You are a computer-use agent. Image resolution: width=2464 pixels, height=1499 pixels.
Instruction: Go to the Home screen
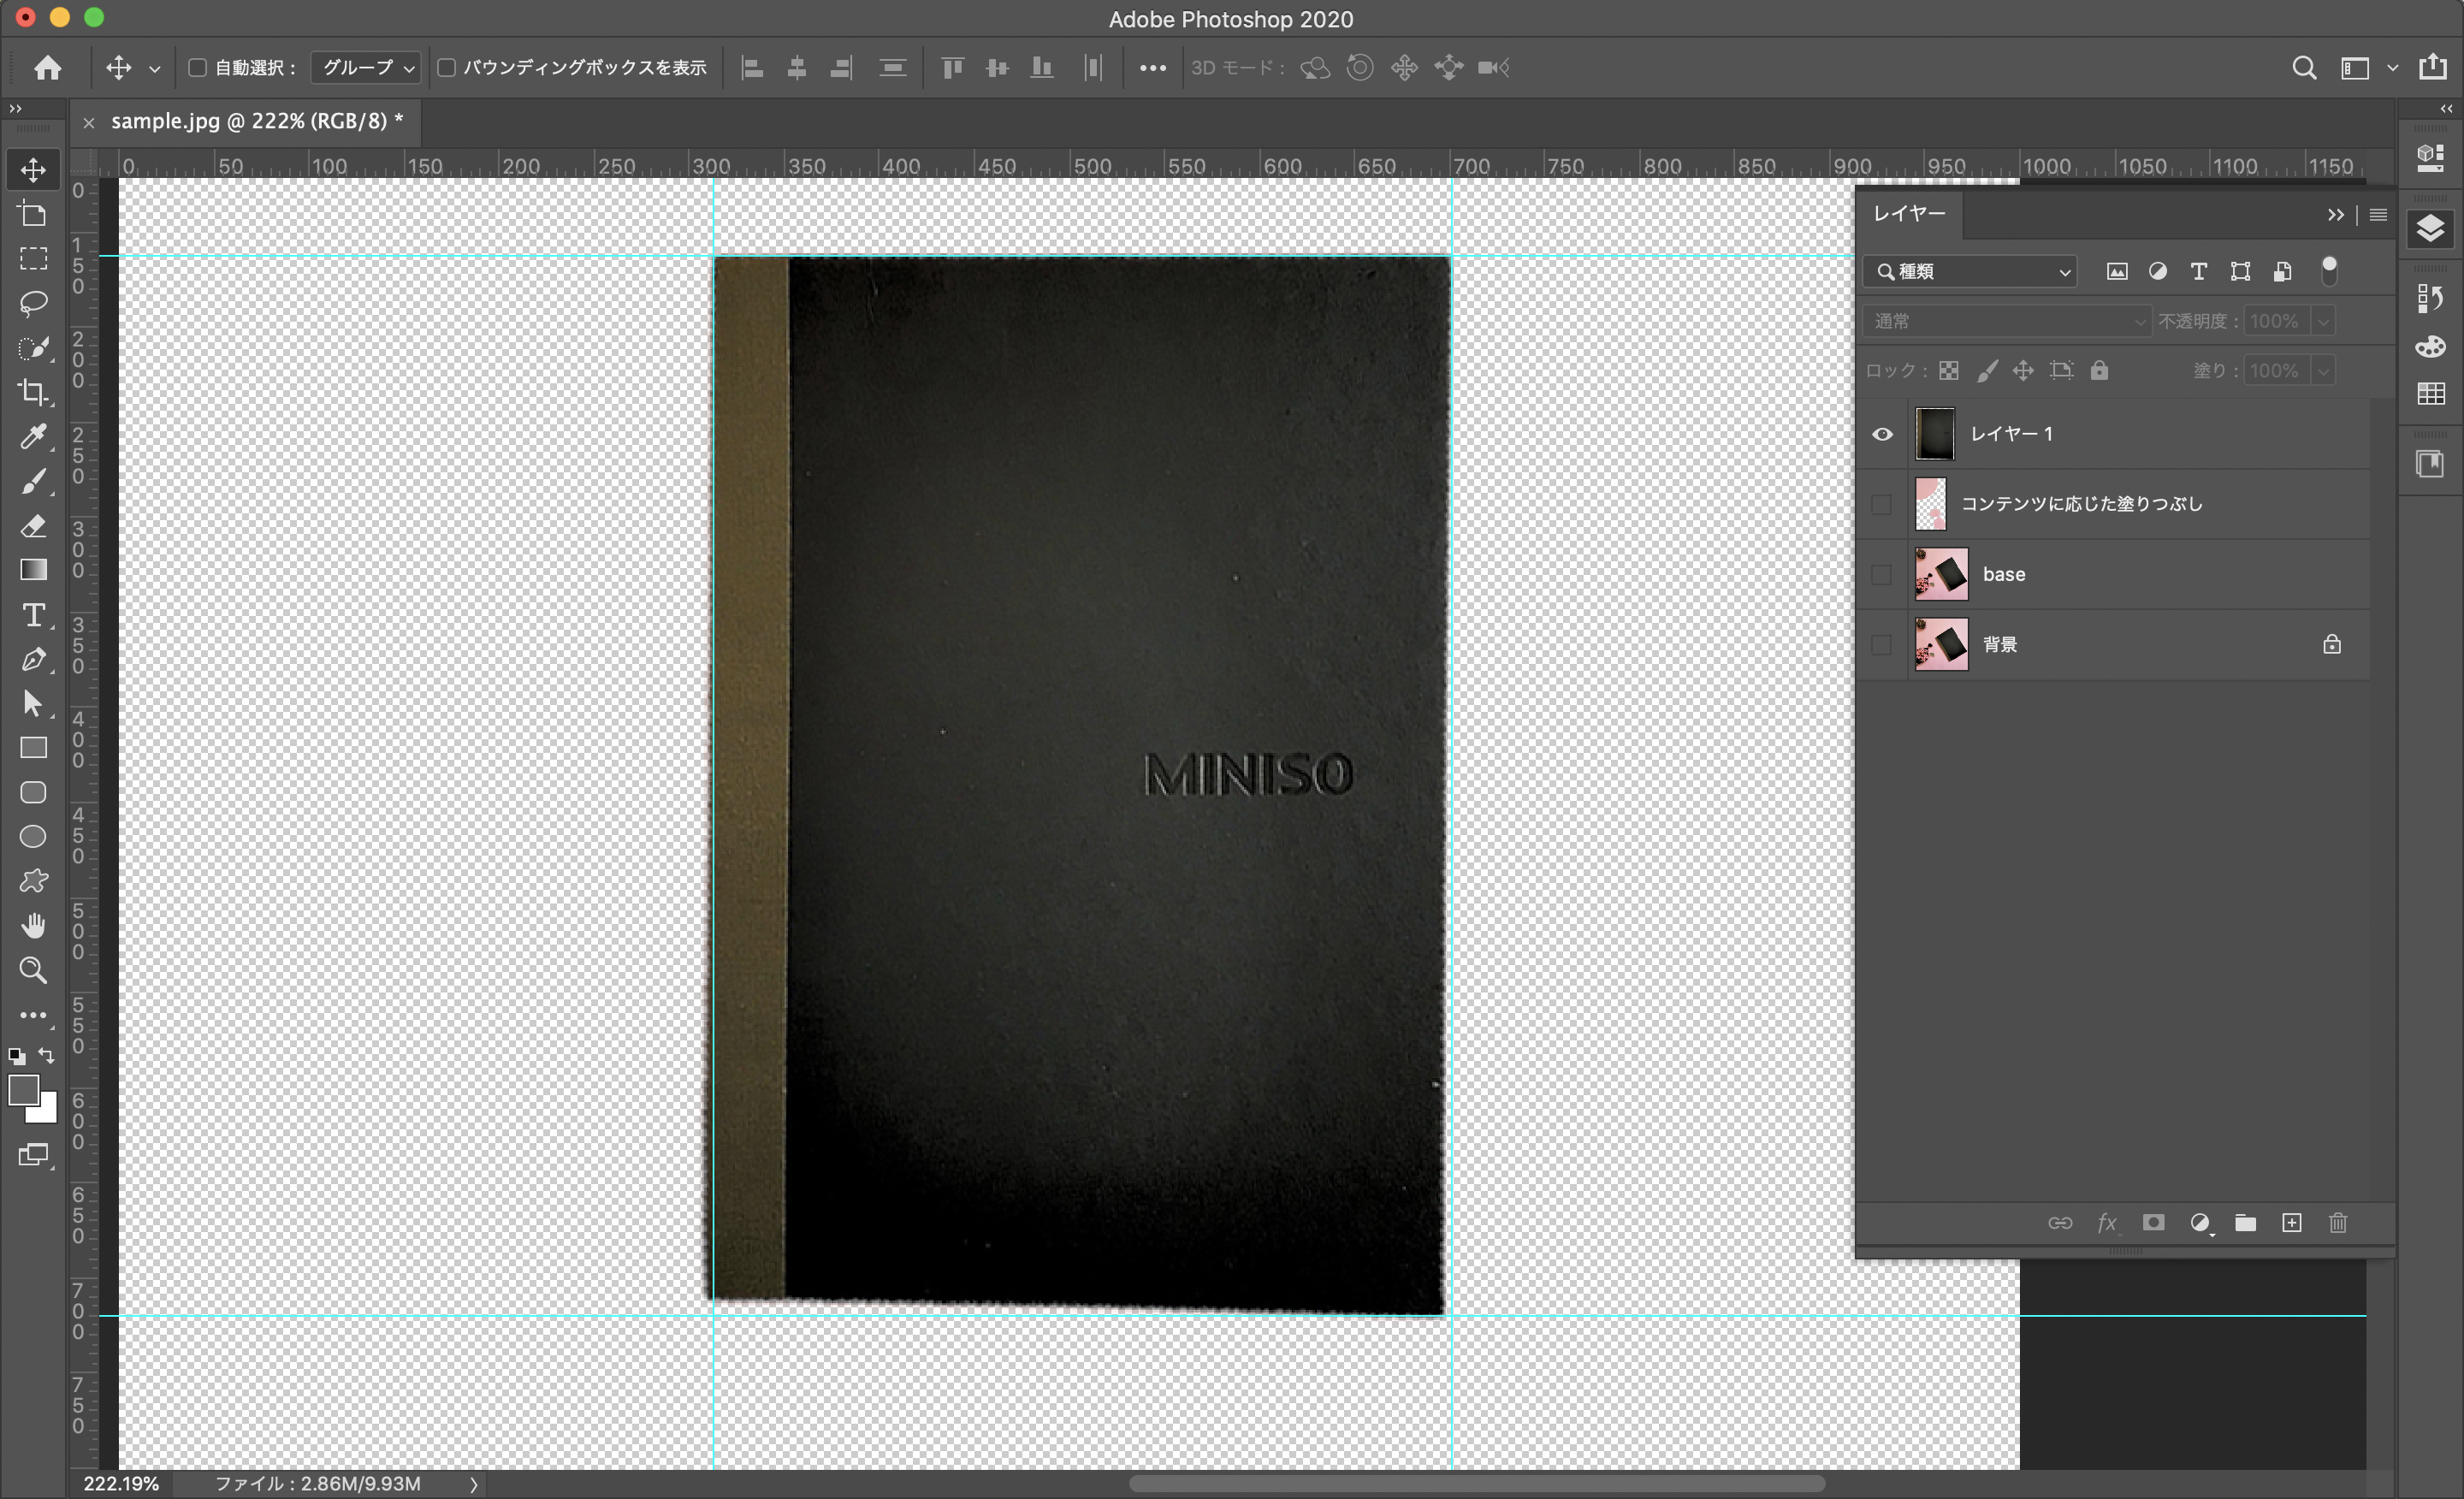(47, 67)
